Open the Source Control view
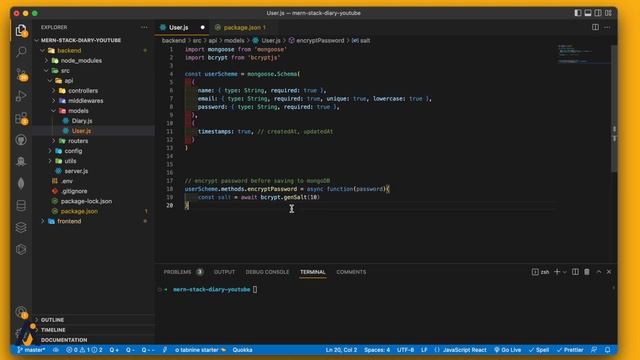The image size is (640, 360). [x=21, y=74]
